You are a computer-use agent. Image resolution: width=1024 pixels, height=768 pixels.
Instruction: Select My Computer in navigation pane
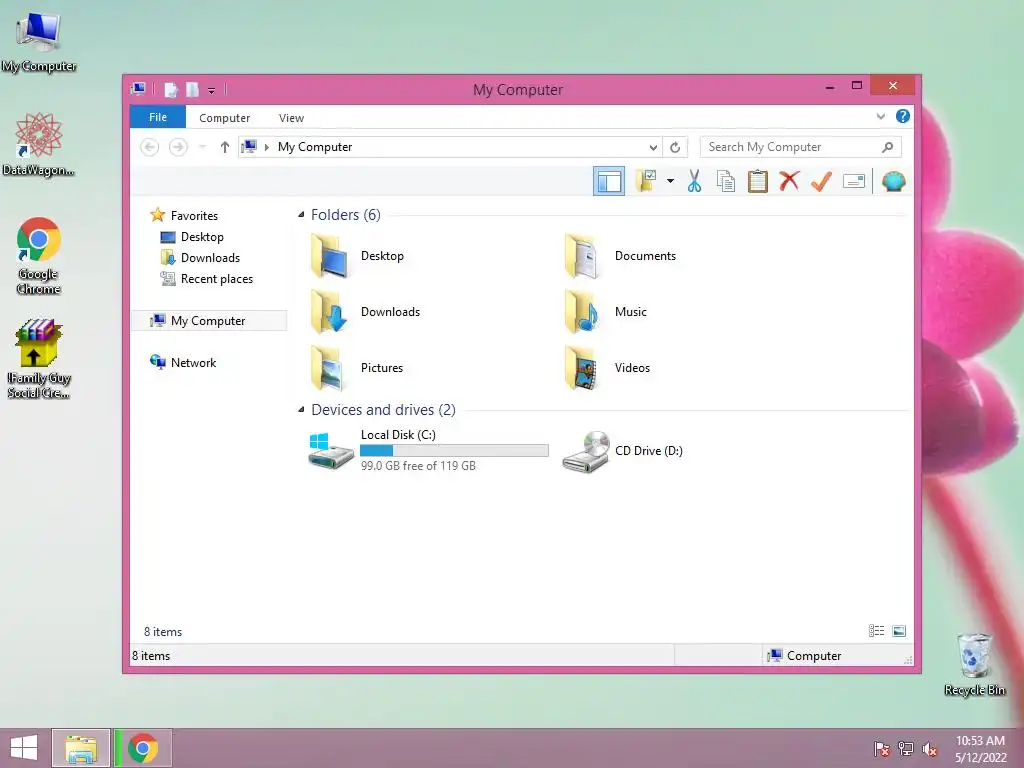click(x=209, y=321)
